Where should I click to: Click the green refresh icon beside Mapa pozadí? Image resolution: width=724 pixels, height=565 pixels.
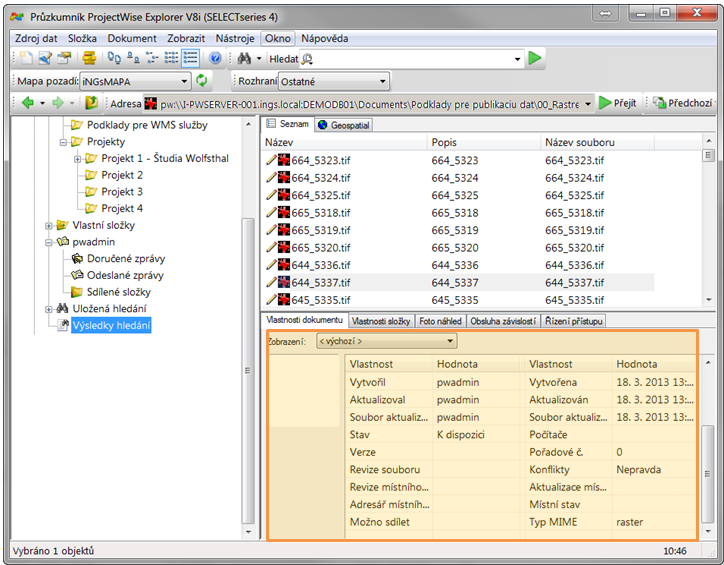(201, 81)
